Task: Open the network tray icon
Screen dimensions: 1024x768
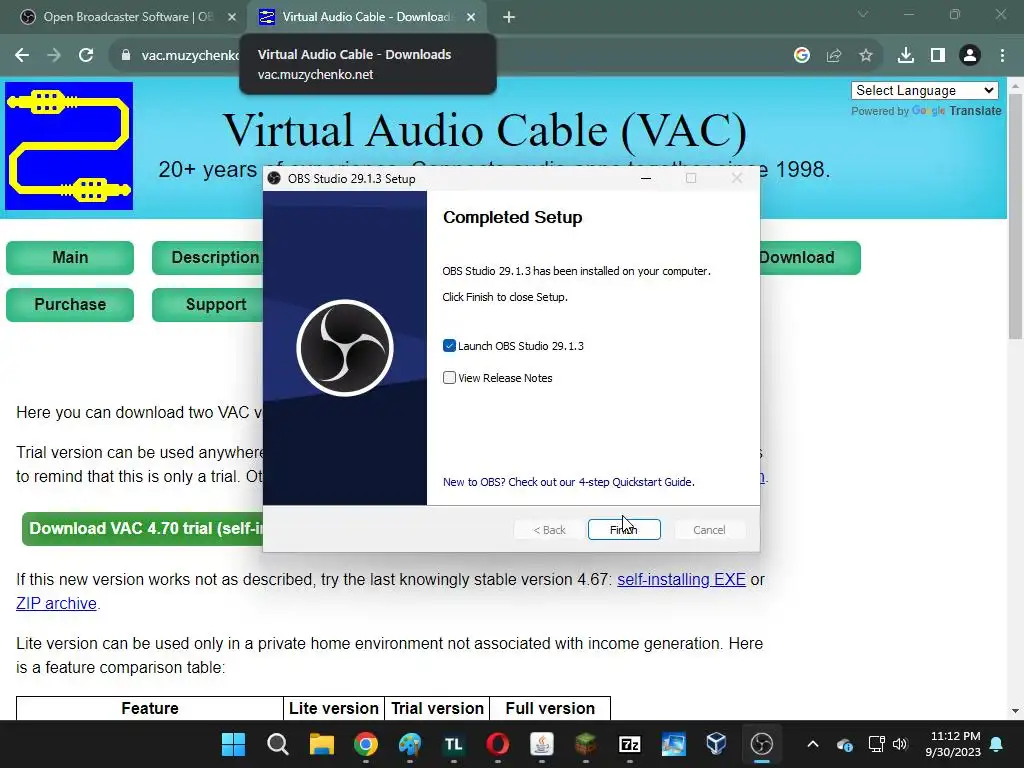Action: [876, 744]
